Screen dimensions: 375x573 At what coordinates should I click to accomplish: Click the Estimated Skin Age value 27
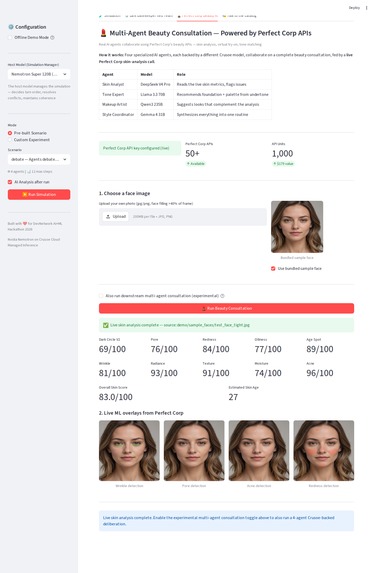point(233,397)
